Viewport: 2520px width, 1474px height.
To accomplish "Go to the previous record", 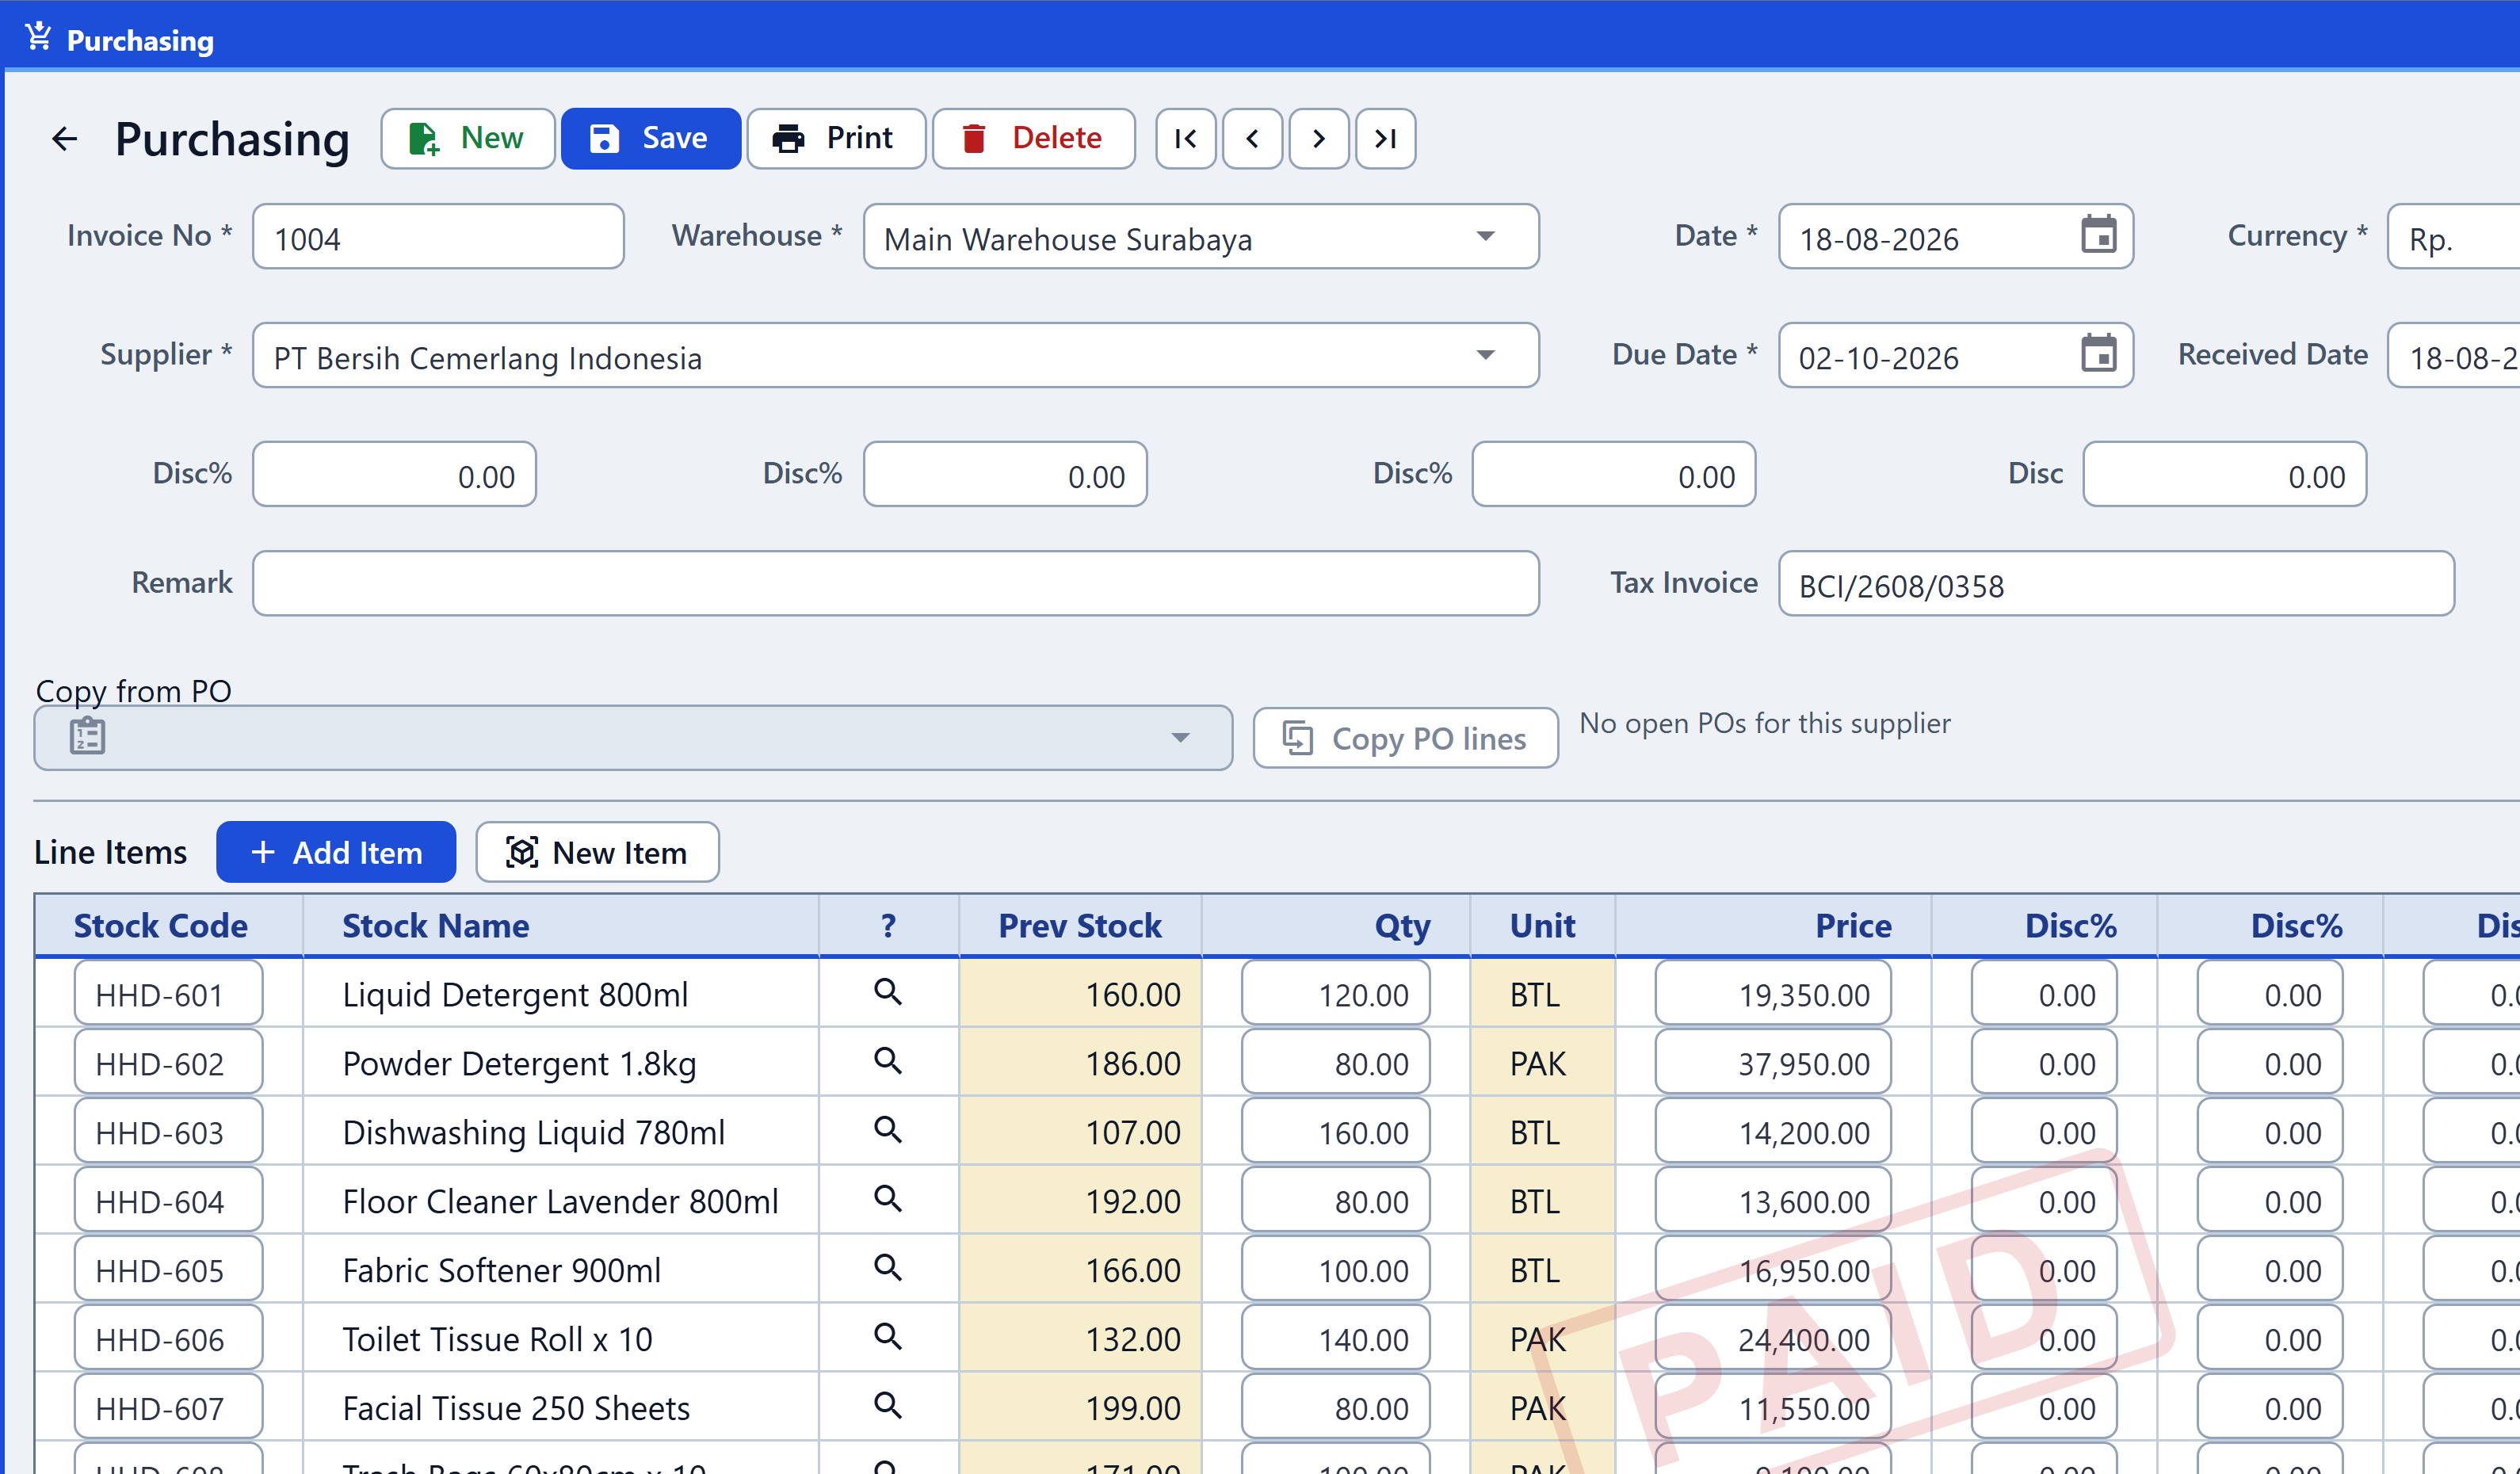I will tap(1252, 138).
